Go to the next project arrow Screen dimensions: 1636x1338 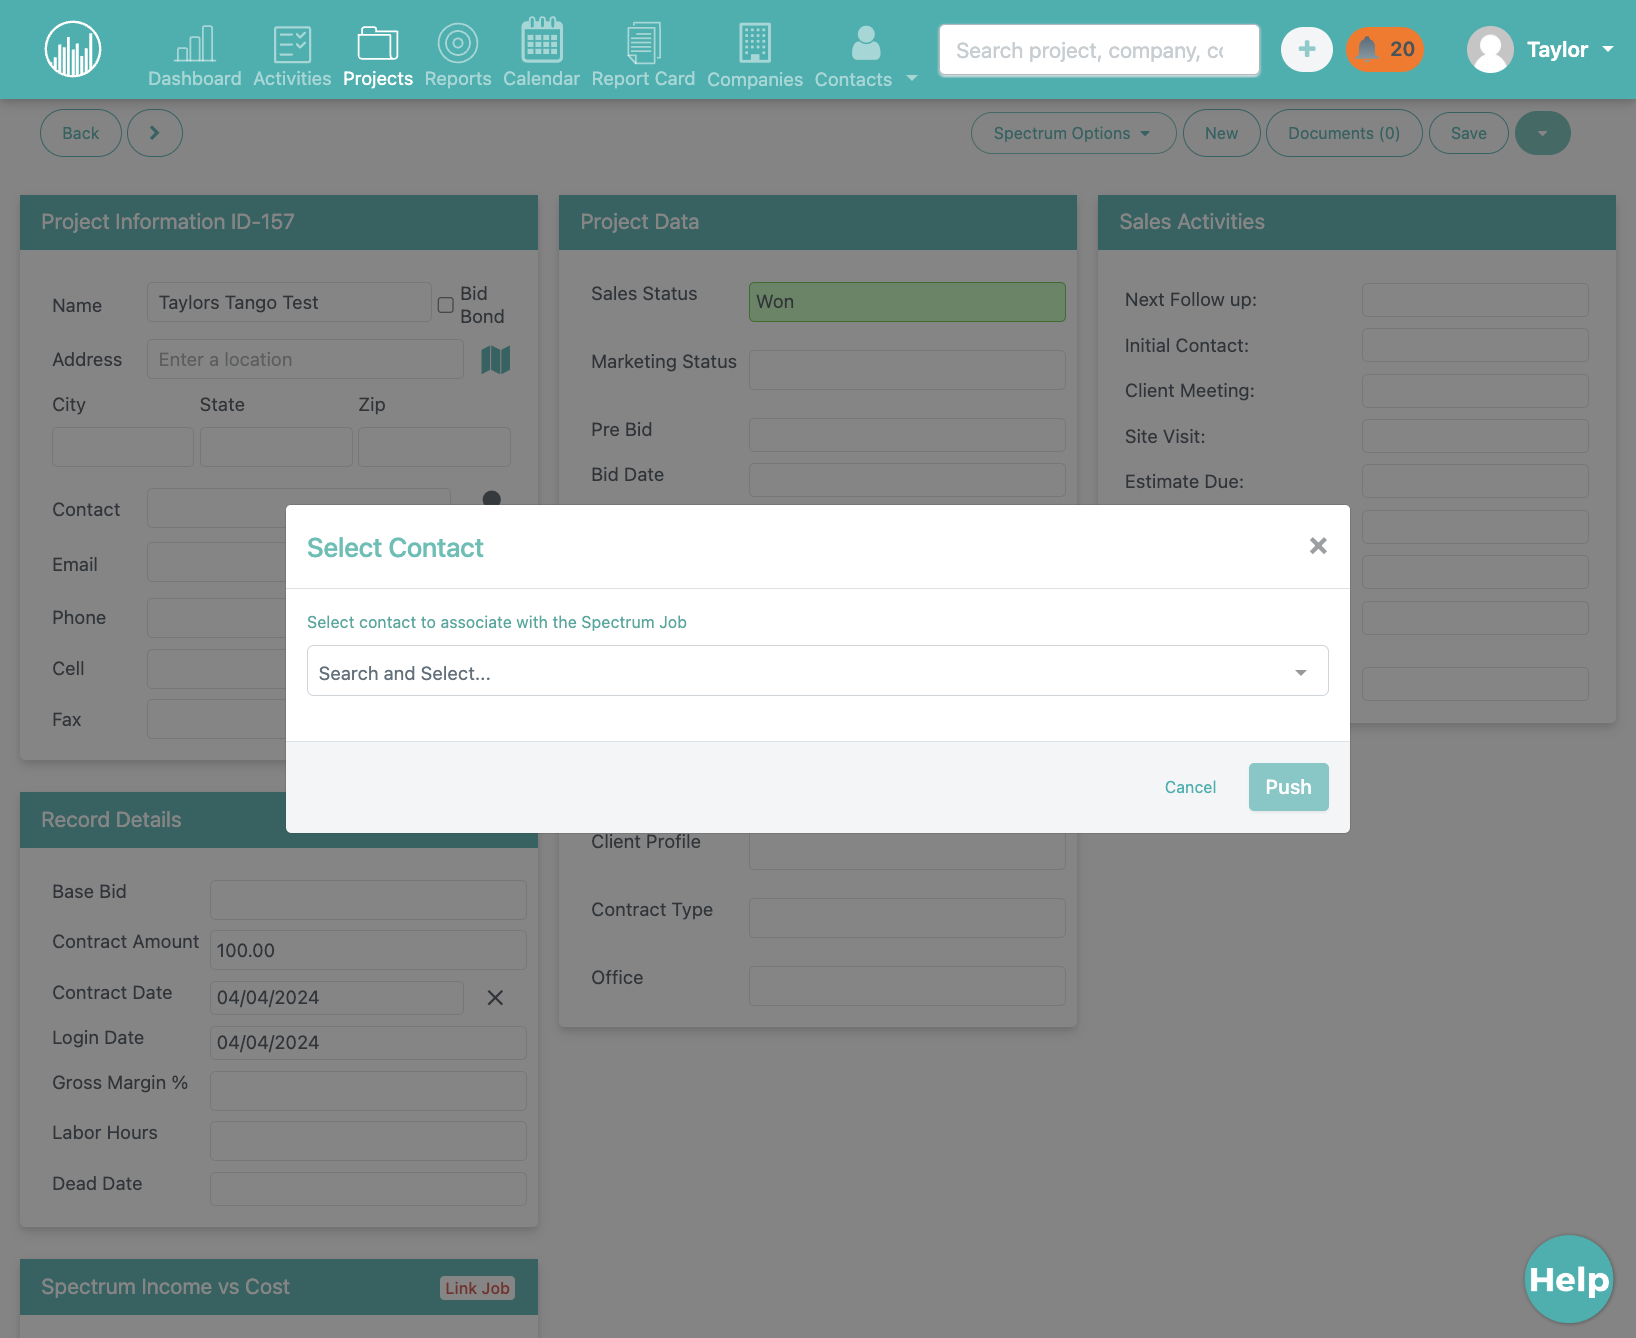click(x=154, y=133)
